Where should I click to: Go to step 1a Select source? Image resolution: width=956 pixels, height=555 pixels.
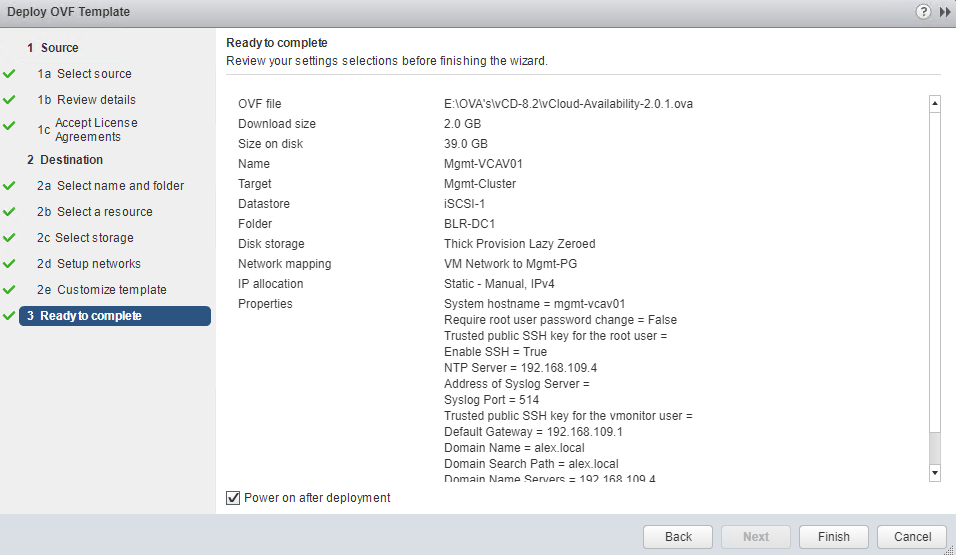(x=94, y=74)
